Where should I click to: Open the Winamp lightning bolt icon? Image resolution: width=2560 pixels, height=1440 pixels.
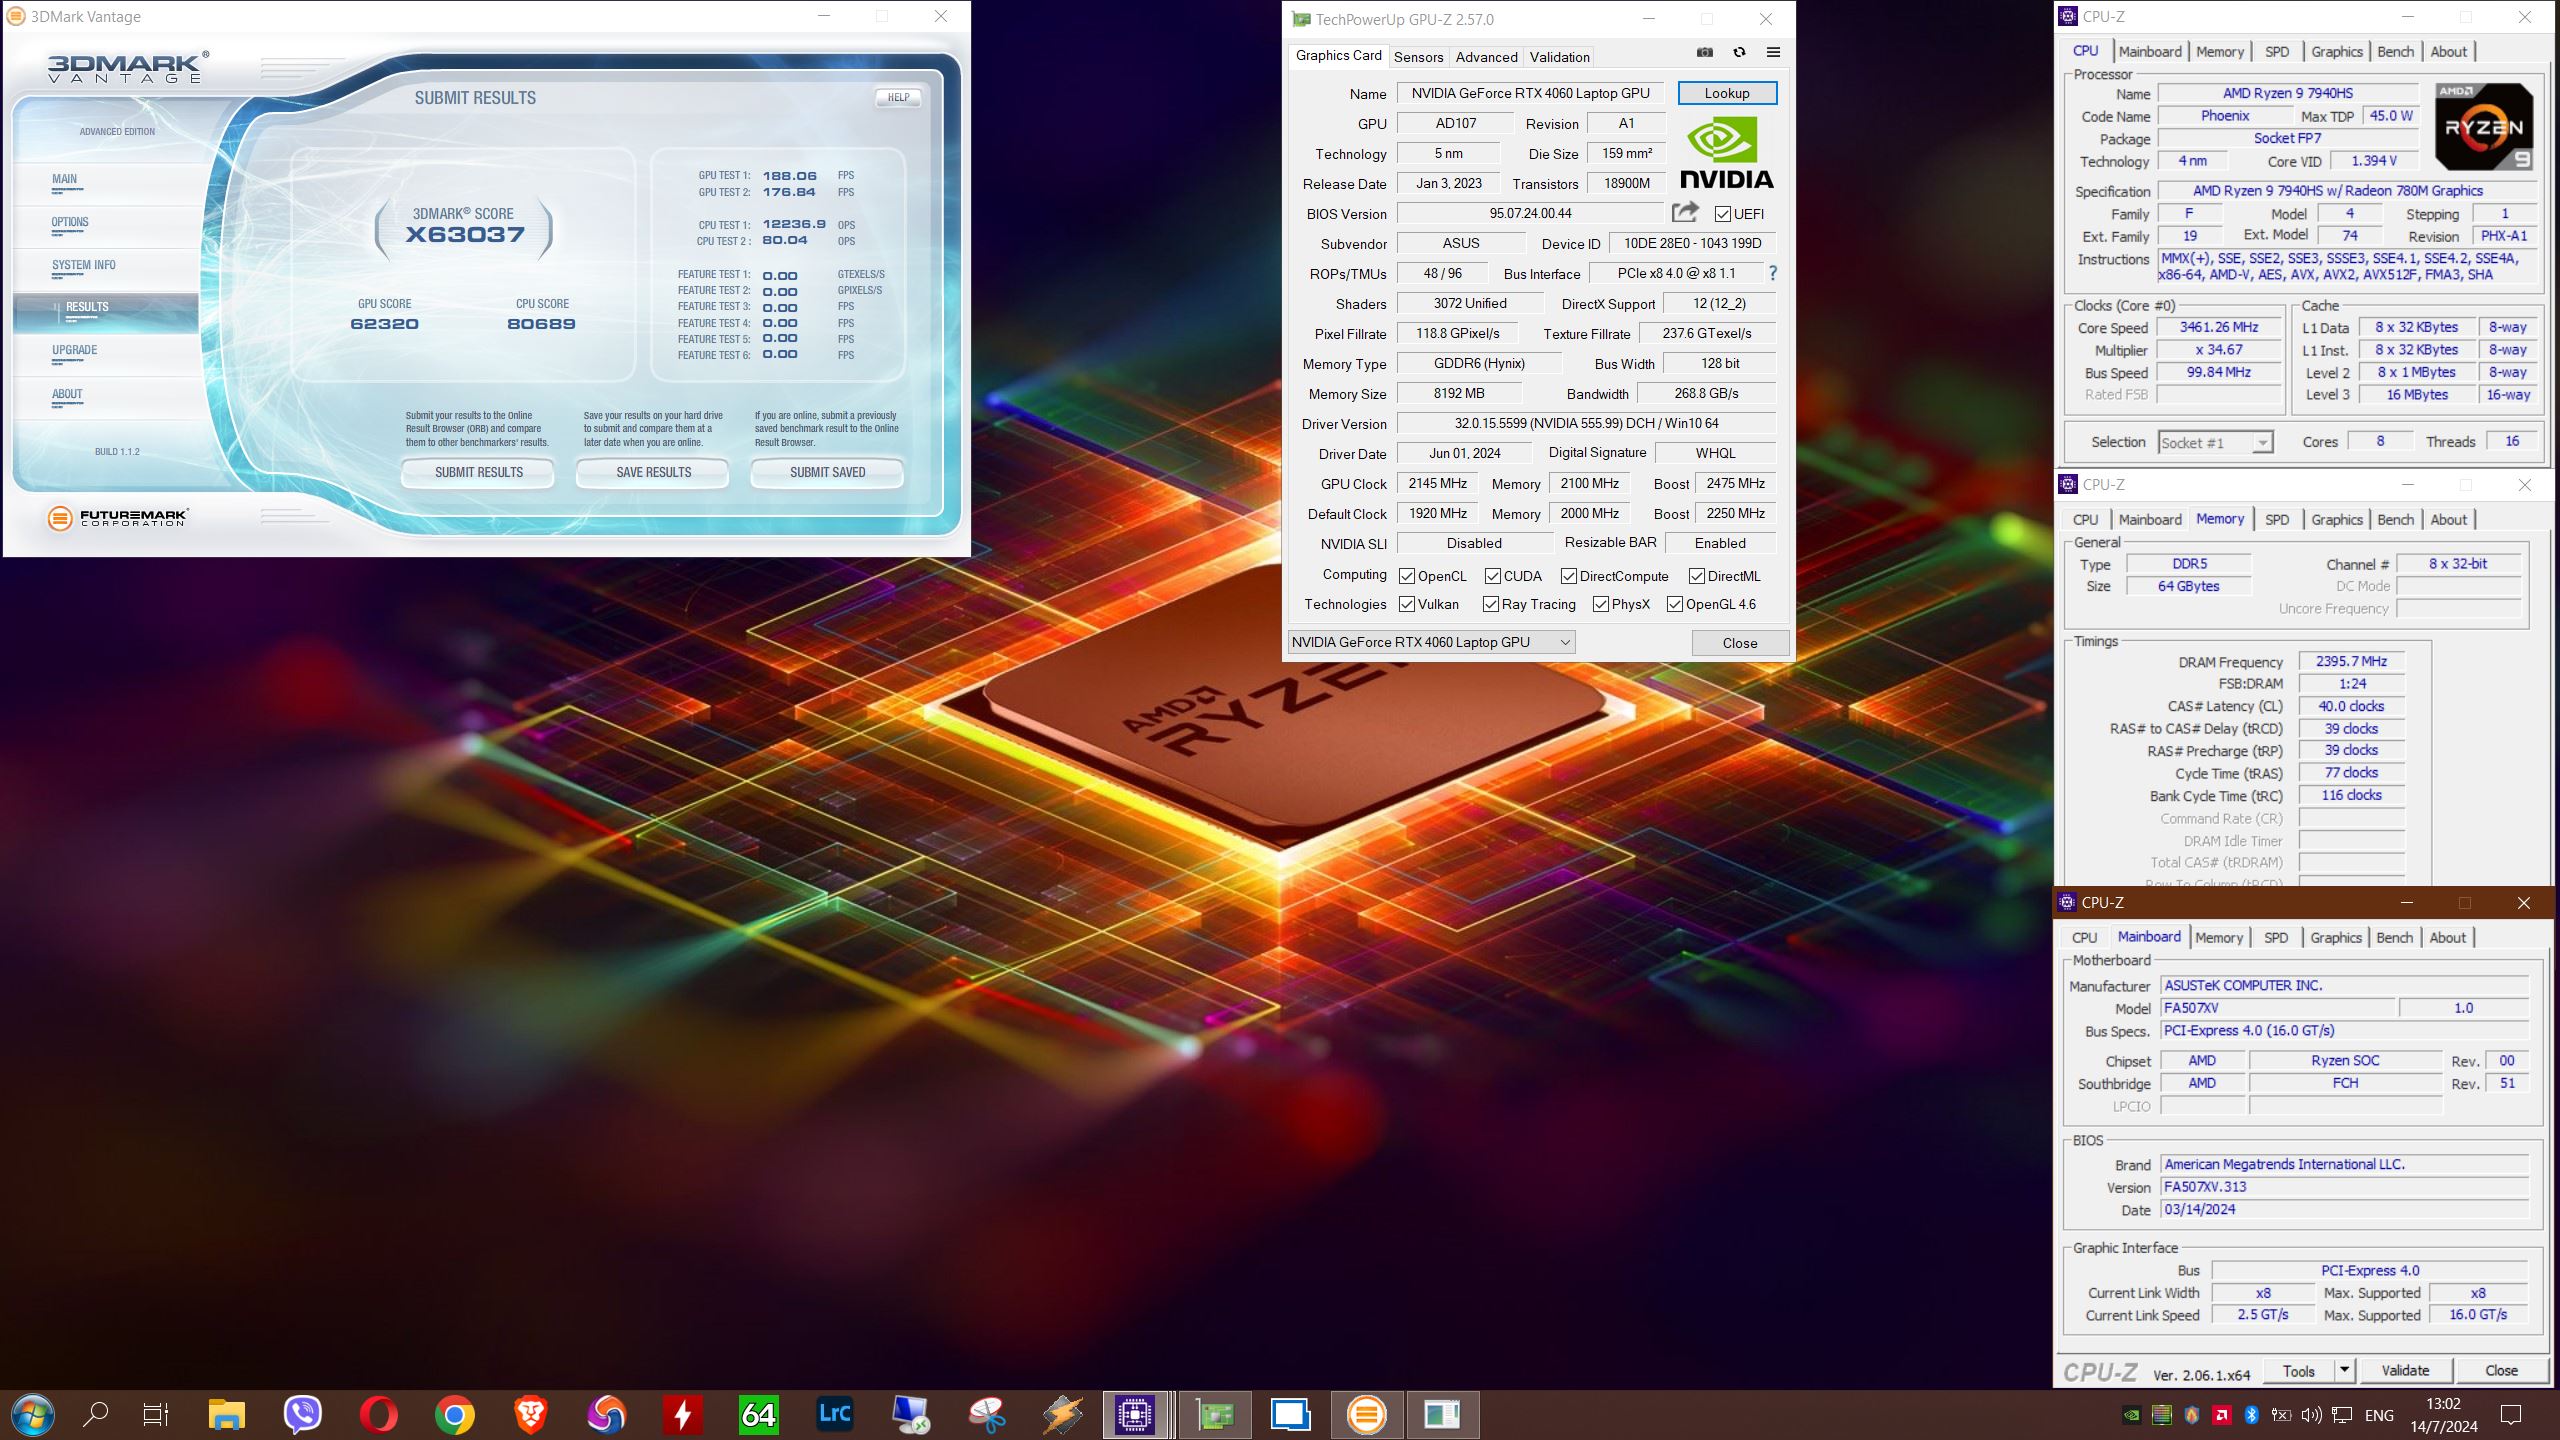(x=1062, y=1414)
